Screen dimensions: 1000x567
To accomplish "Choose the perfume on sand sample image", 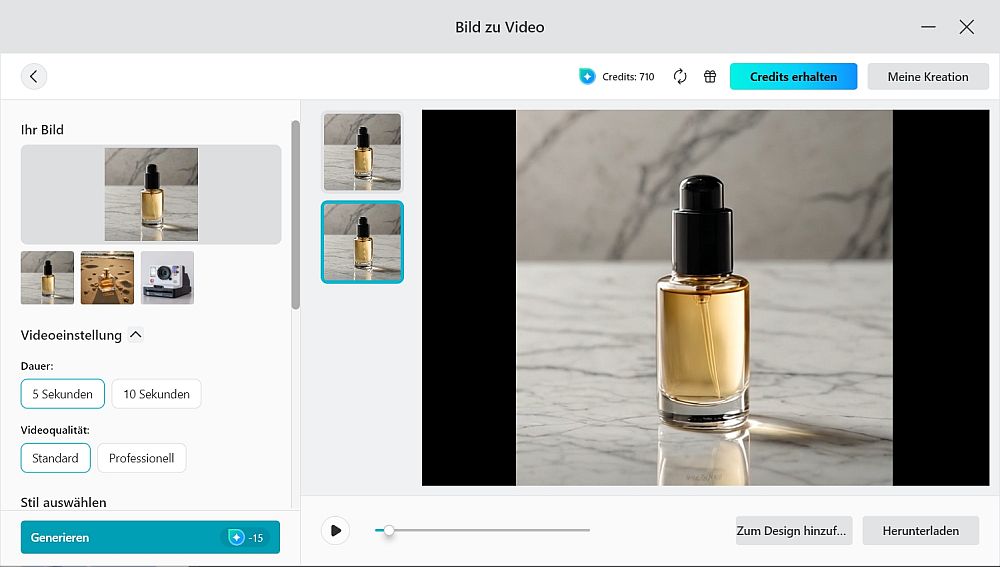I will coord(107,277).
